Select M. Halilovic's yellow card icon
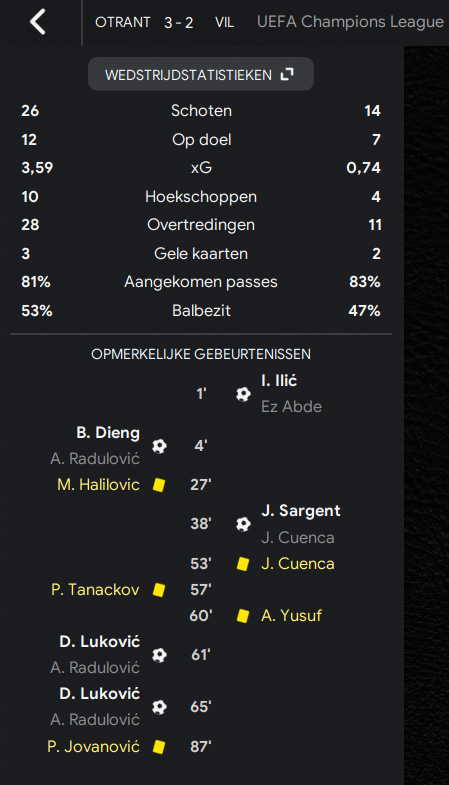Viewport: 449px width, 785px height. 159,485
